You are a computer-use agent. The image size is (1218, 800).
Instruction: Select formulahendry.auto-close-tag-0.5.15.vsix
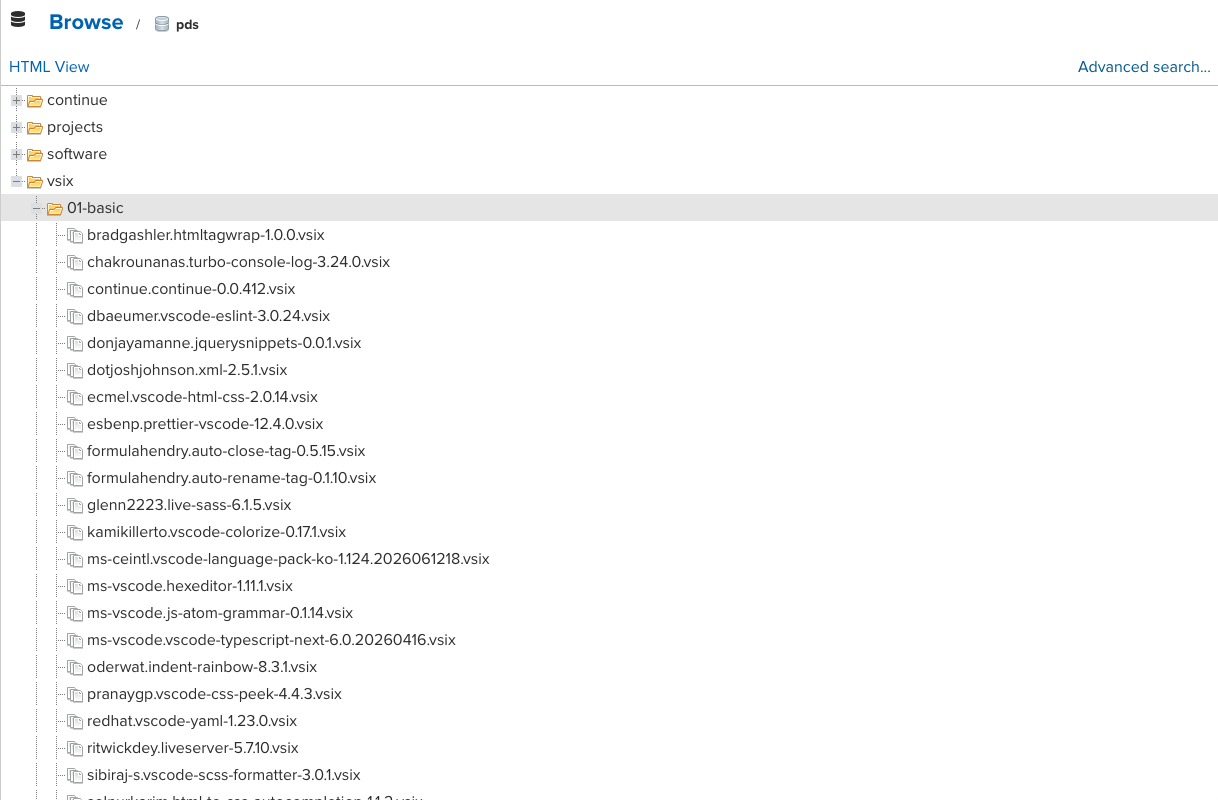(x=226, y=451)
